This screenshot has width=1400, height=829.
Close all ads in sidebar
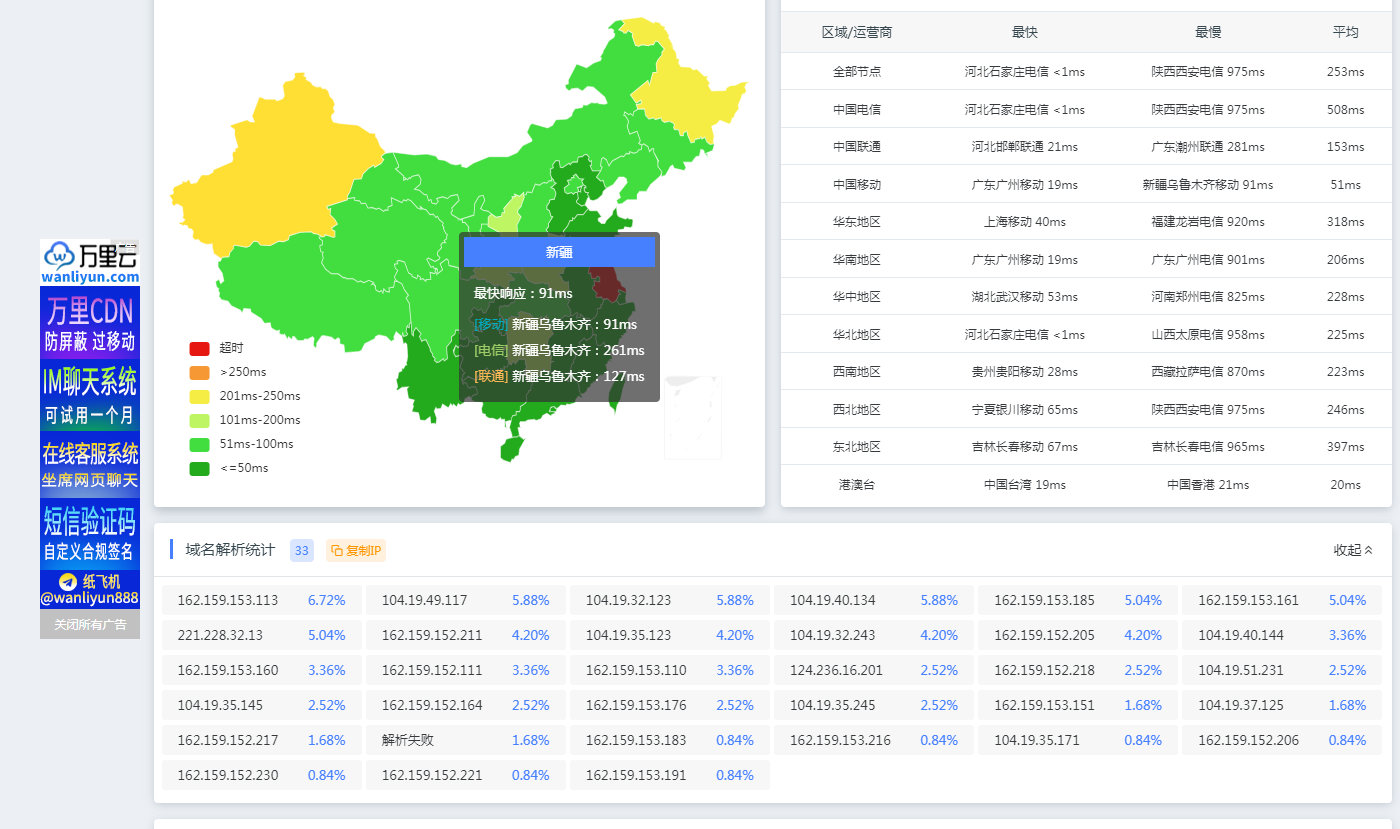pos(90,624)
